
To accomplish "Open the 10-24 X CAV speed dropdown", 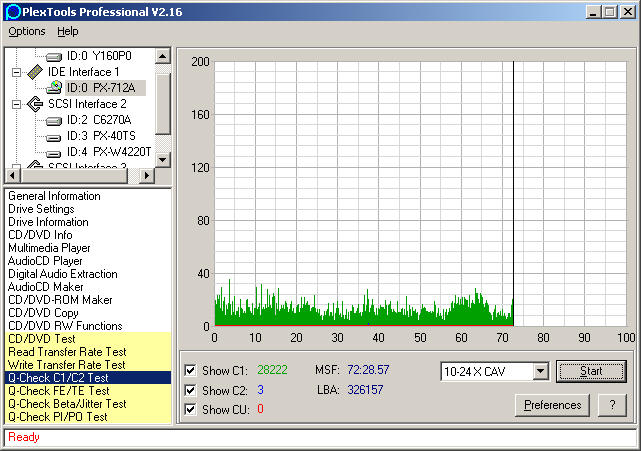I will click(540, 371).
